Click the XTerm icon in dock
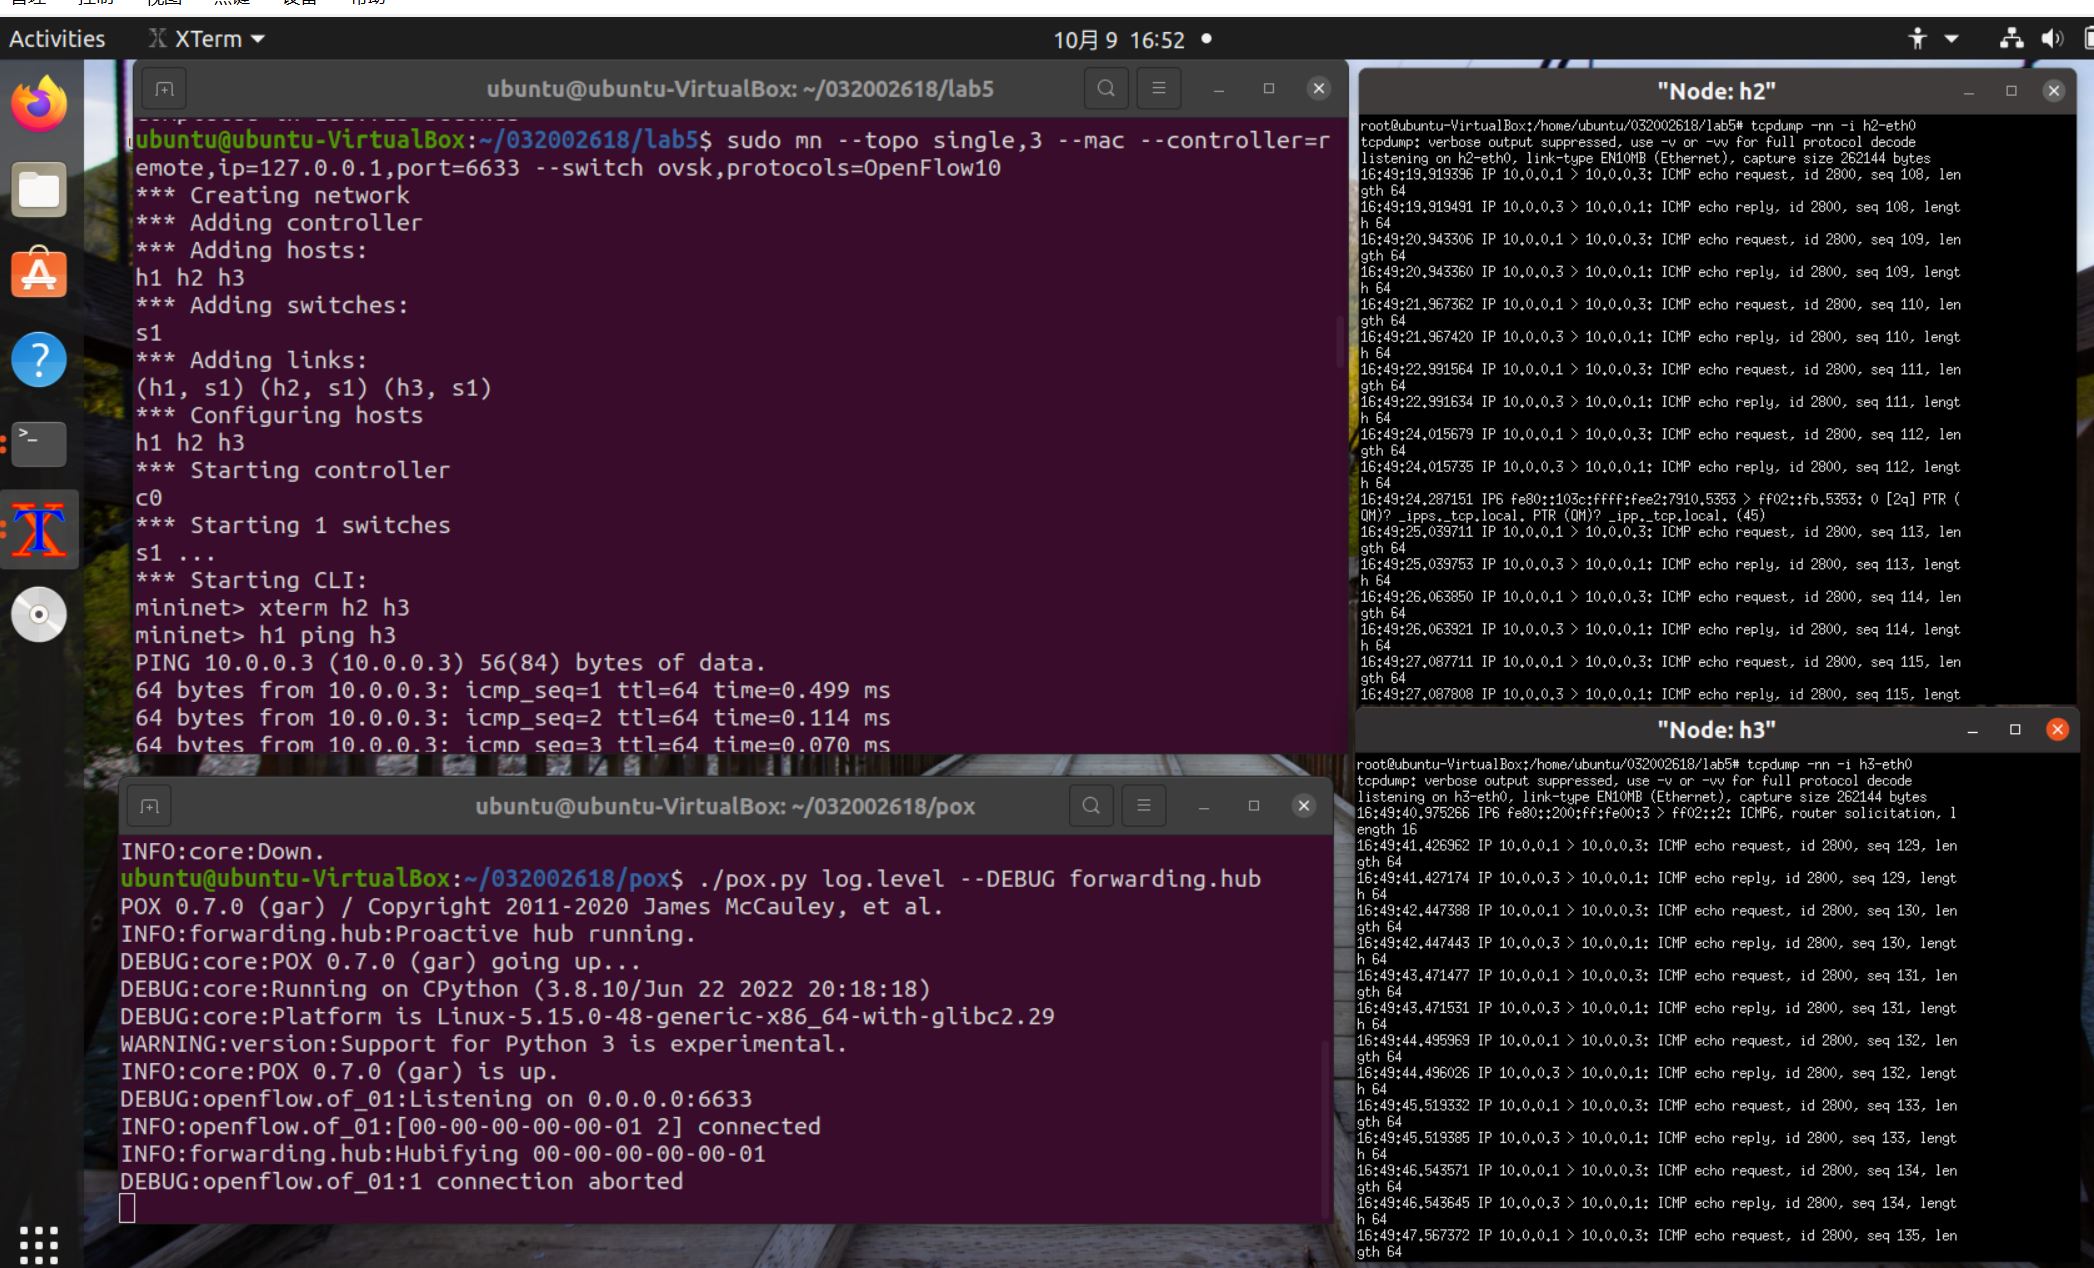 [x=39, y=529]
